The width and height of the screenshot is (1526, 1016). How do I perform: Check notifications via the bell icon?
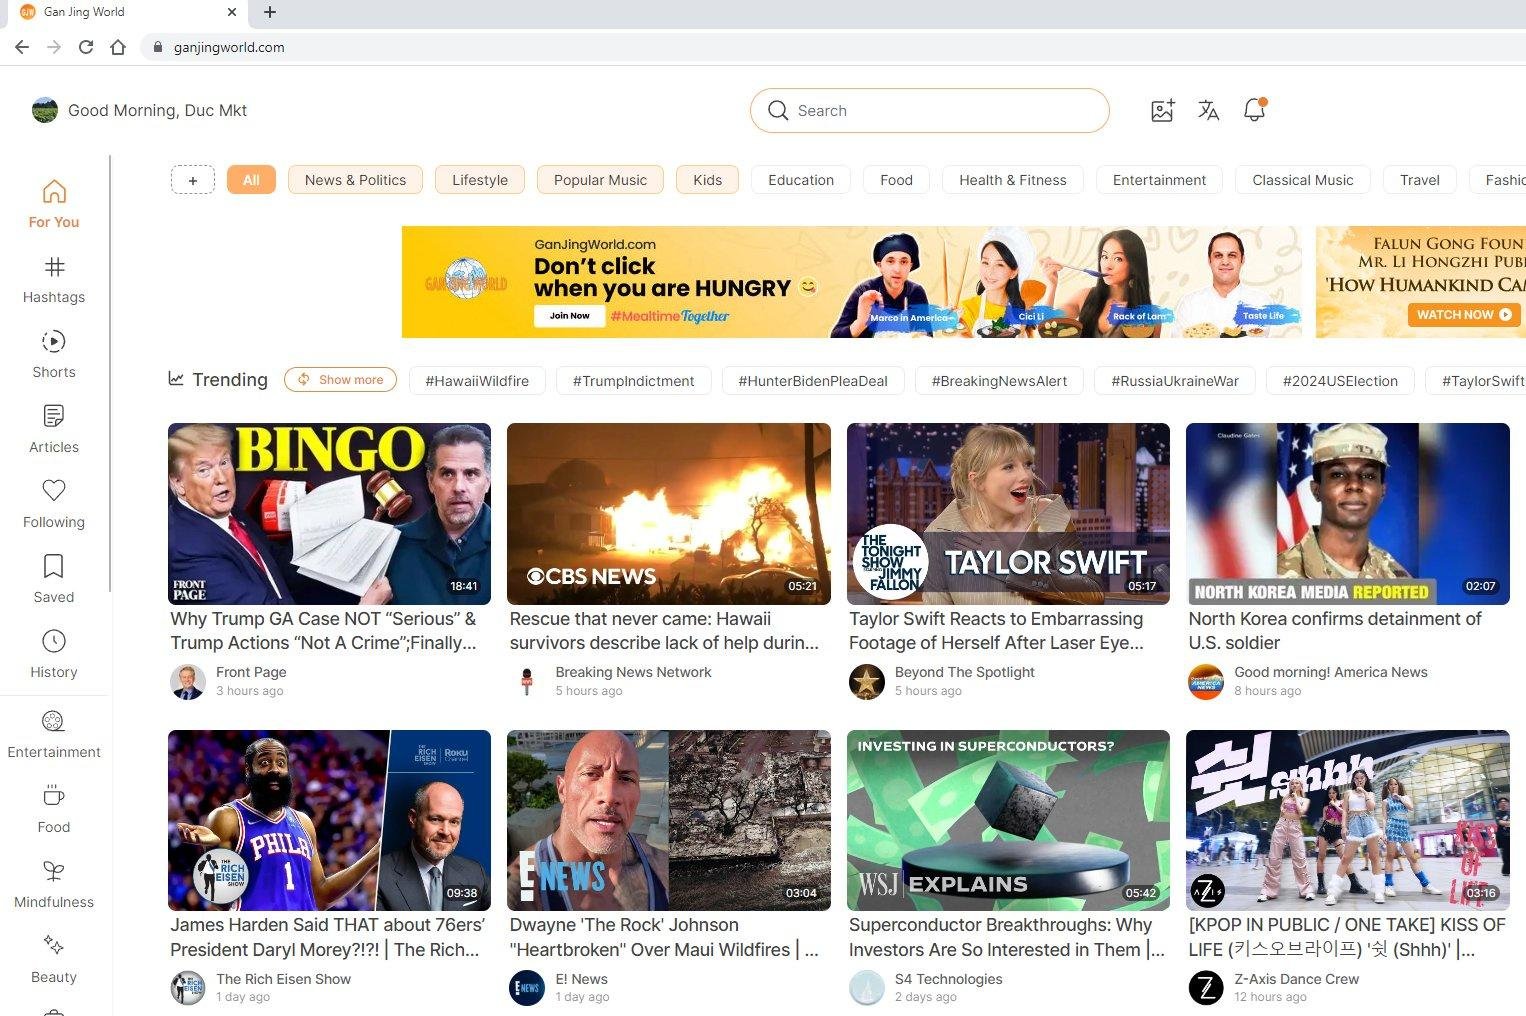coord(1254,110)
